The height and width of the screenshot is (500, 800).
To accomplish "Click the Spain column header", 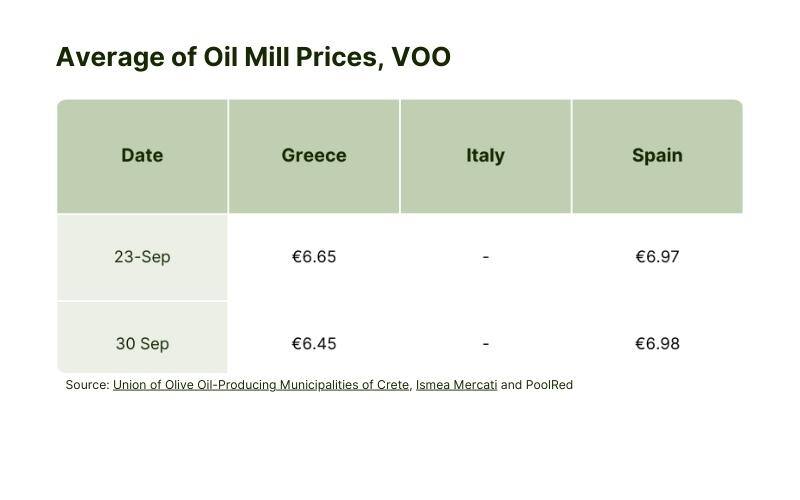I will tap(657, 156).
